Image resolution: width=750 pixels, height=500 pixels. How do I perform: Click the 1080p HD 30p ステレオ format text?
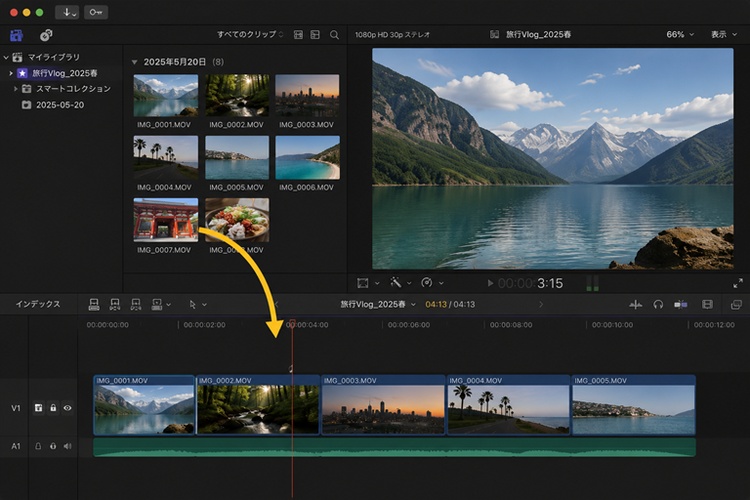392,34
